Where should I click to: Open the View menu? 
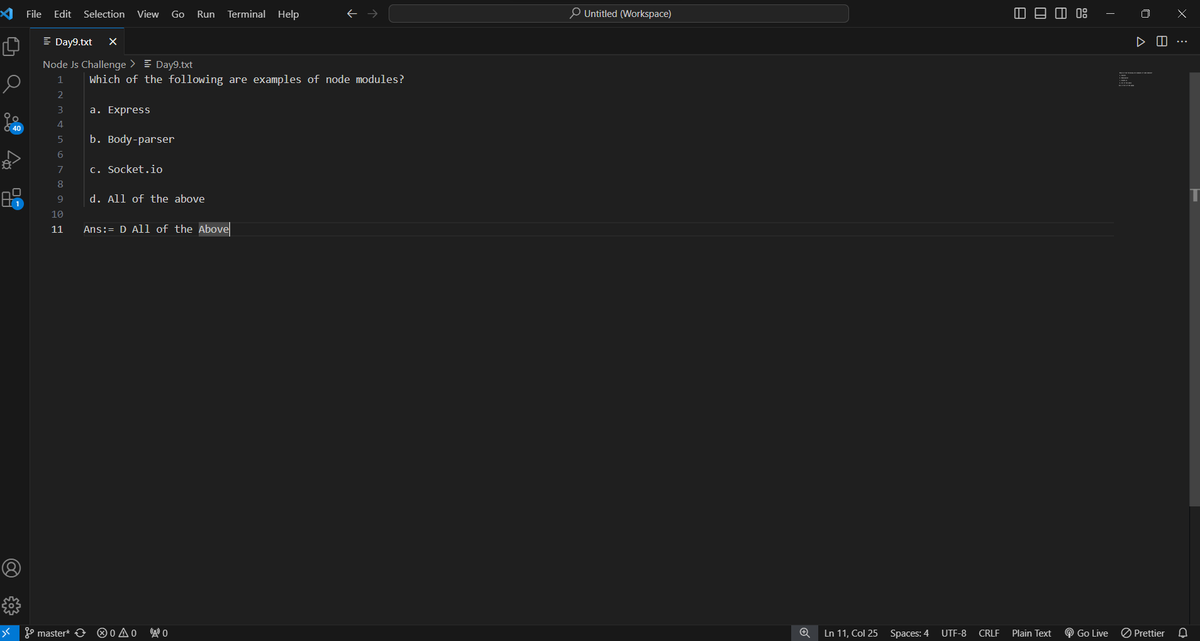(x=148, y=14)
